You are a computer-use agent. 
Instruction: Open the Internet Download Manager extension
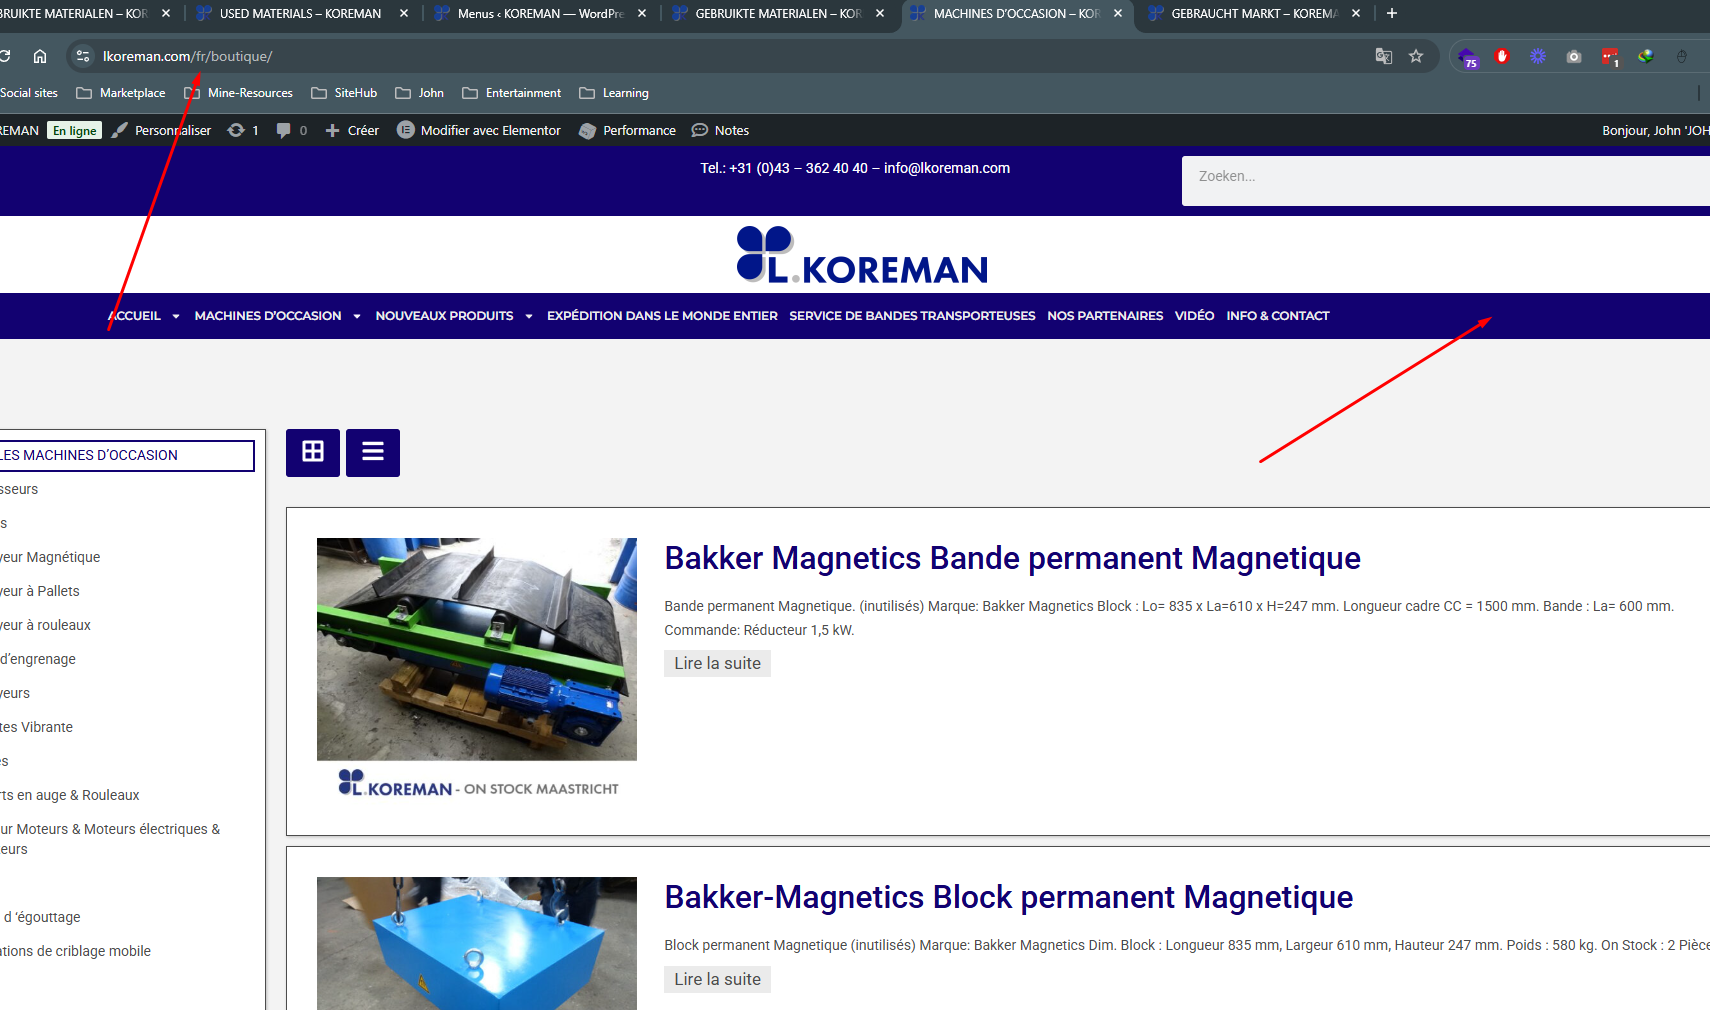click(1646, 56)
